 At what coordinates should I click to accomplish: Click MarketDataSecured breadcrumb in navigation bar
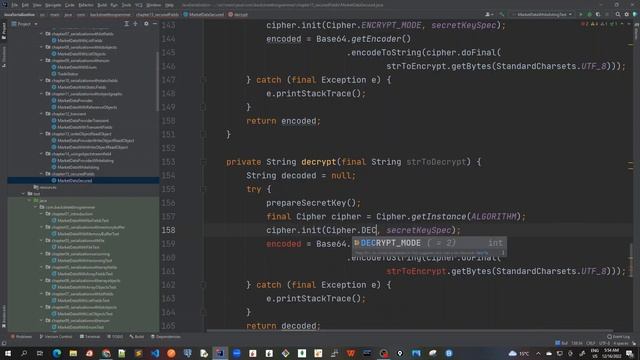204,14
